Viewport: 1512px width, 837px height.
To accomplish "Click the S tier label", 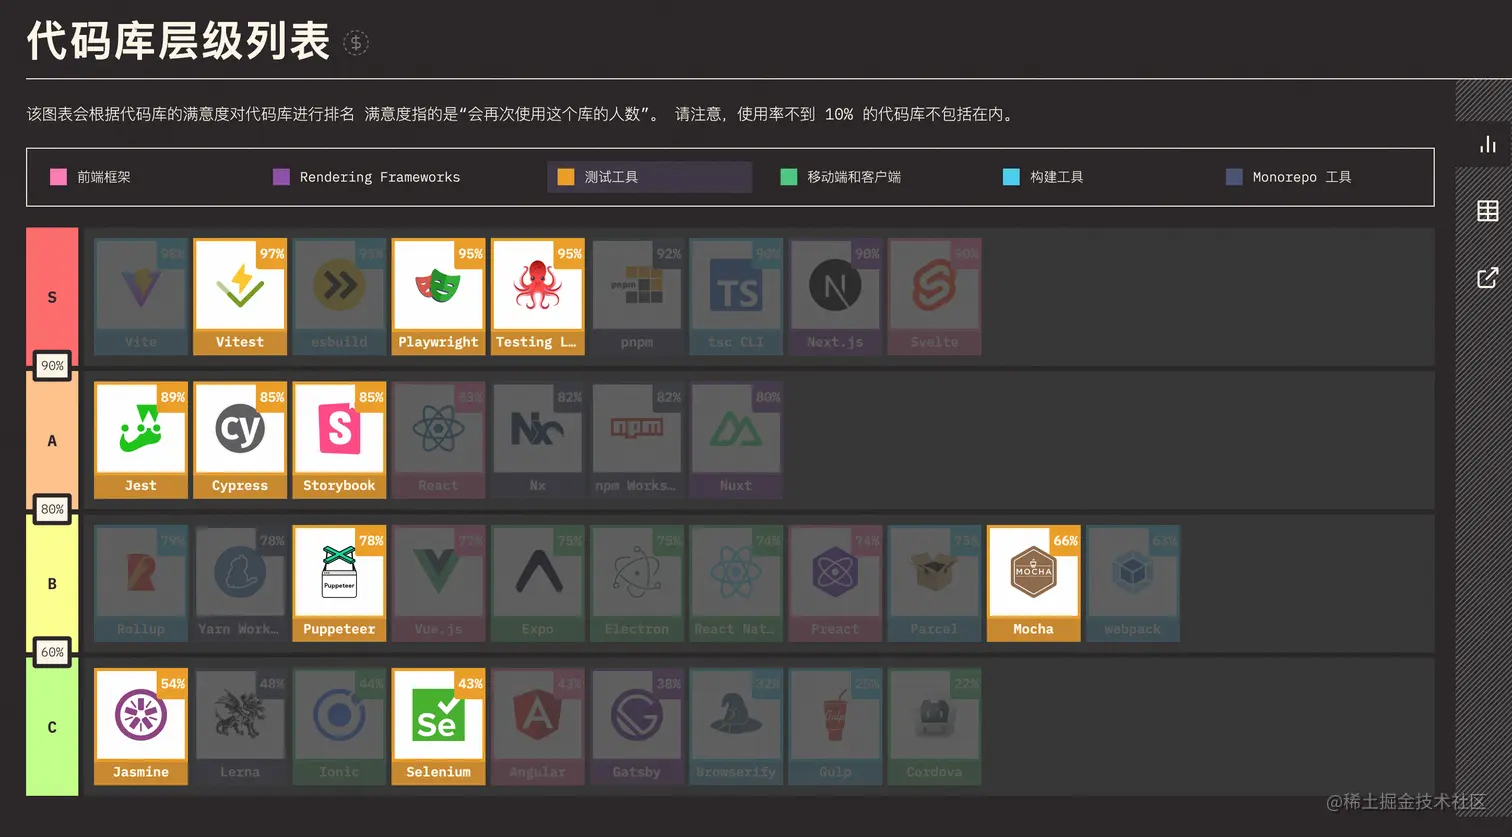I will coord(52,297).
